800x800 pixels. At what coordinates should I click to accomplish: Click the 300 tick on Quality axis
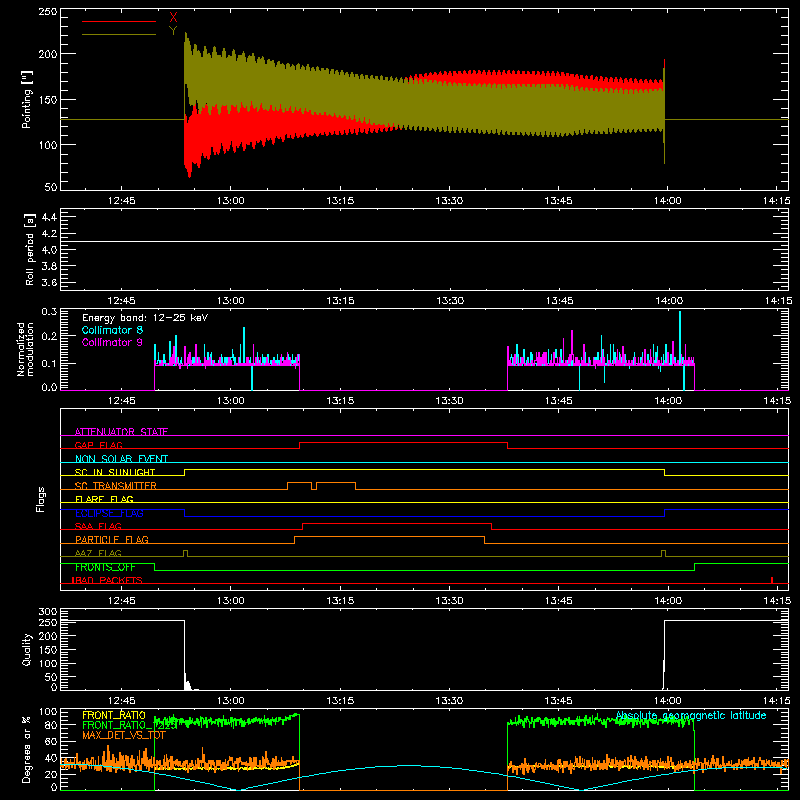[x=48, y=612]
